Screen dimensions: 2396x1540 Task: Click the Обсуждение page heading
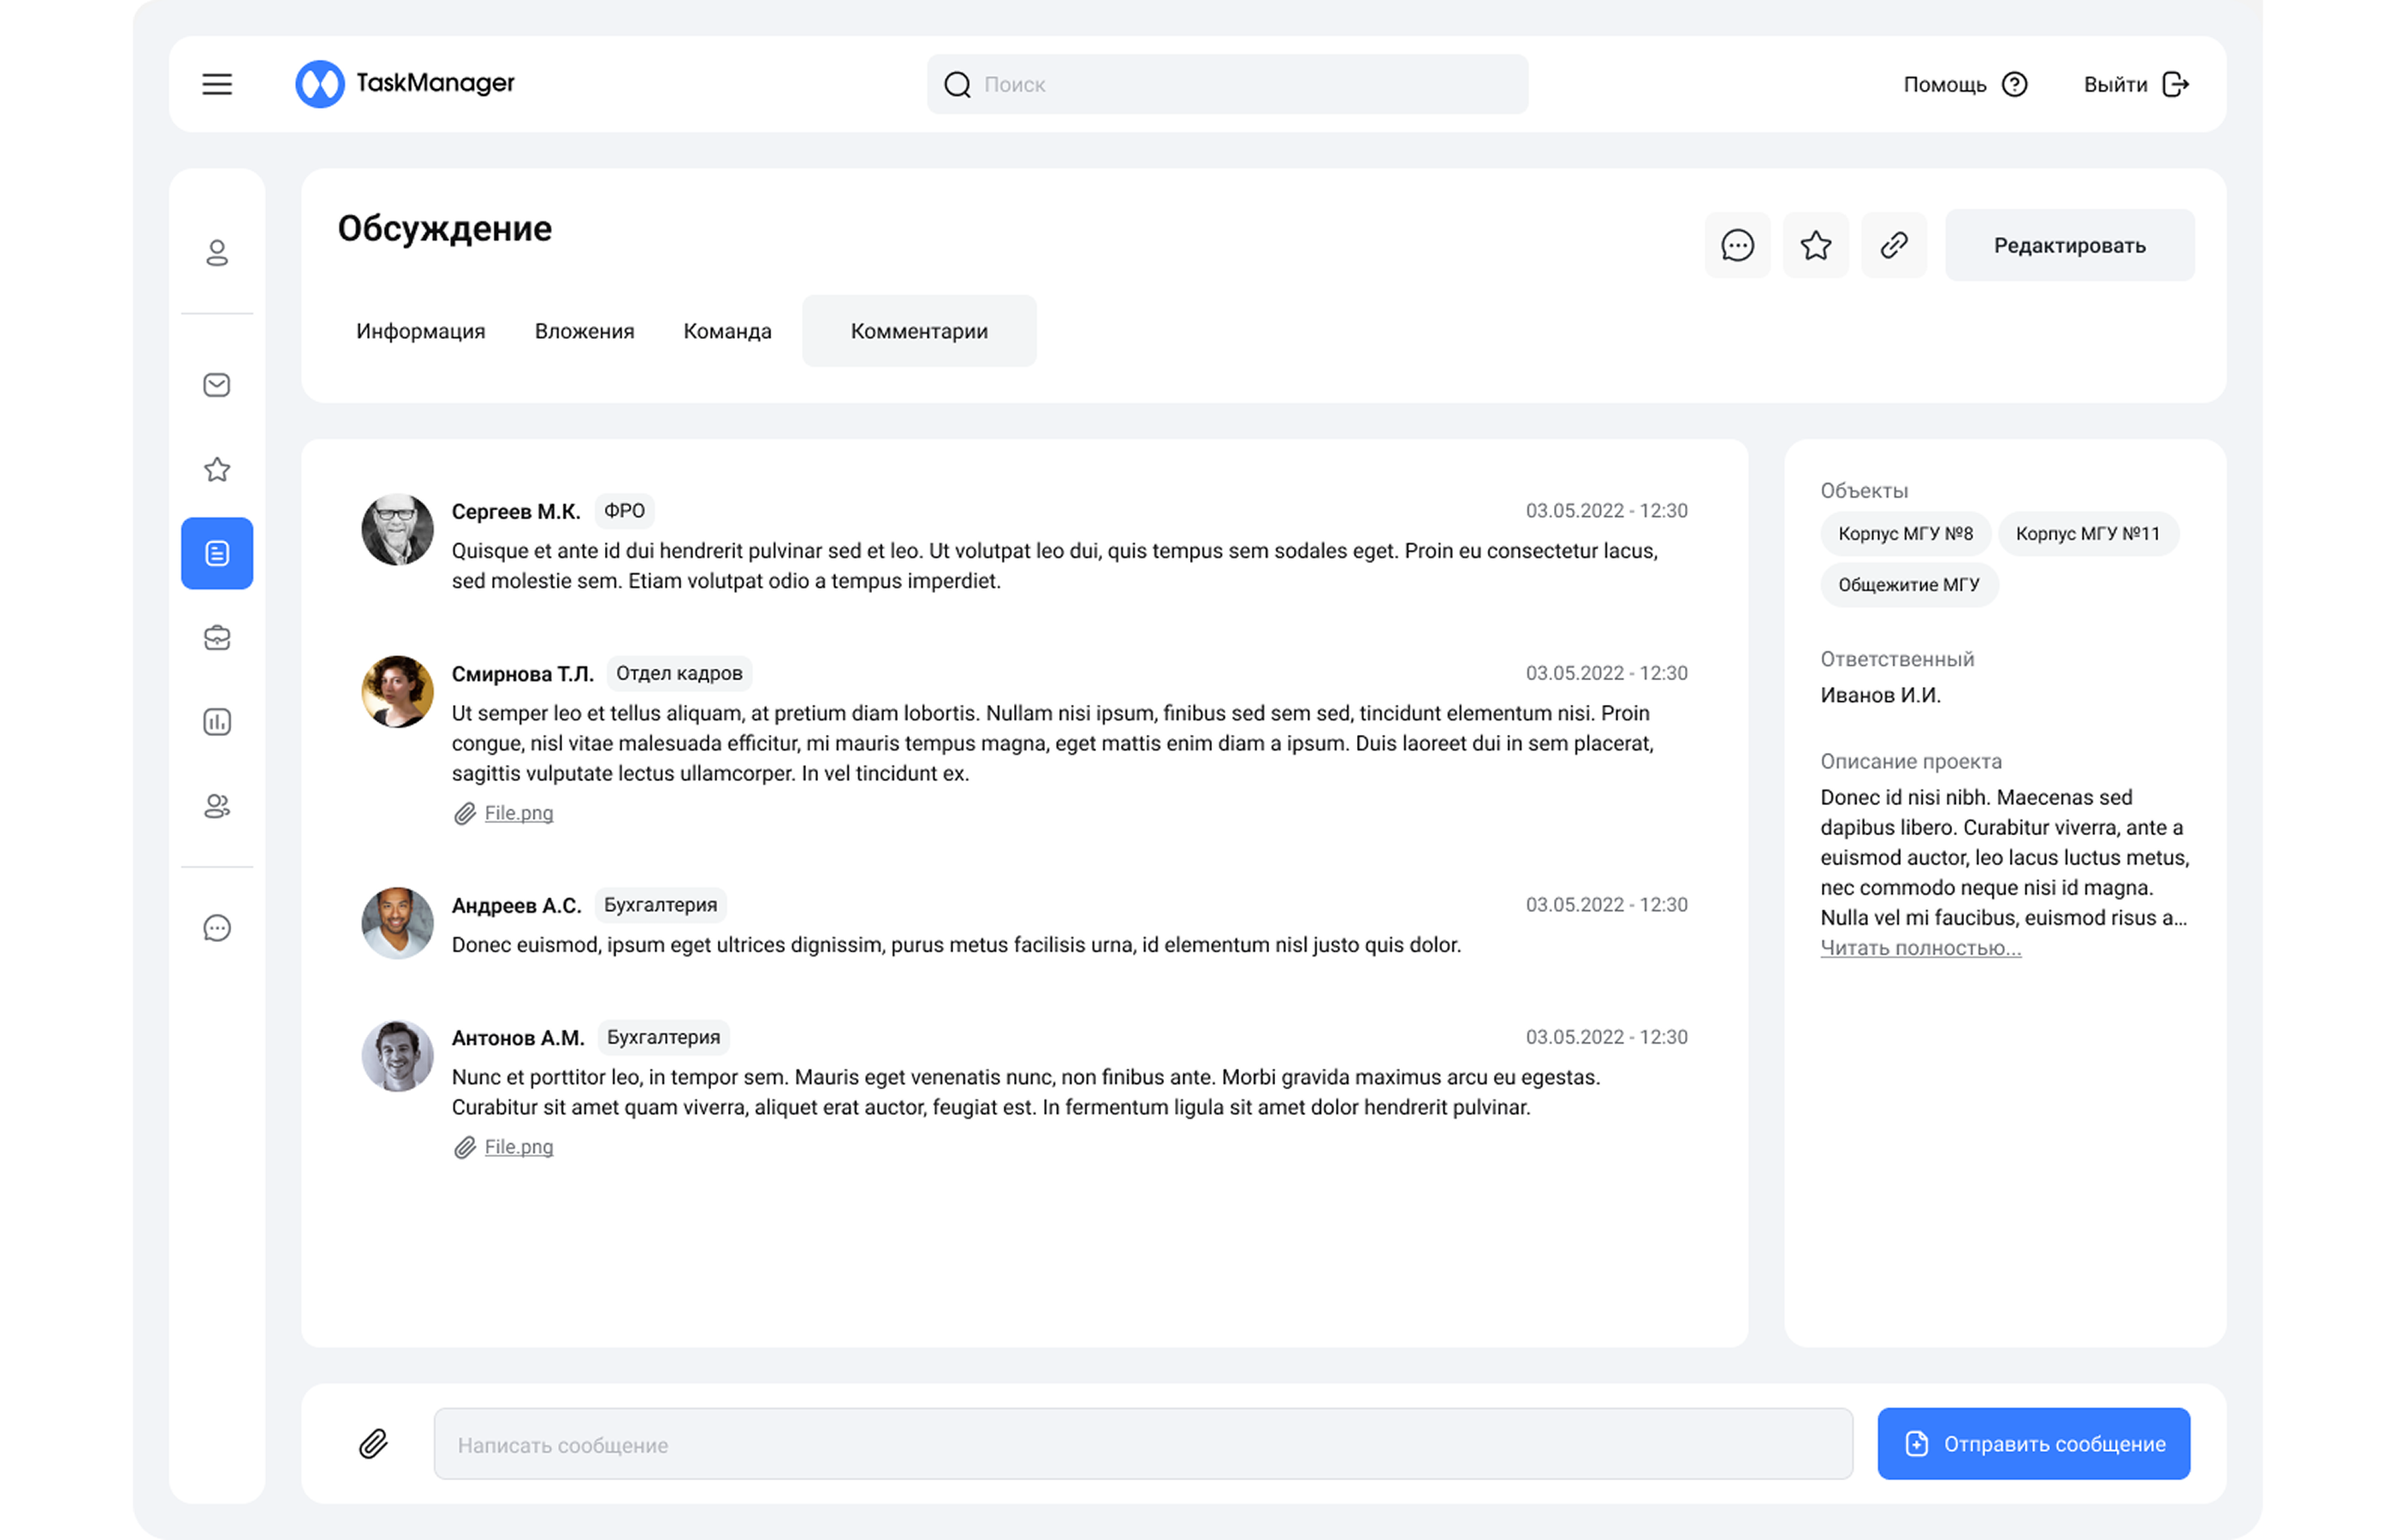[444, 229]
